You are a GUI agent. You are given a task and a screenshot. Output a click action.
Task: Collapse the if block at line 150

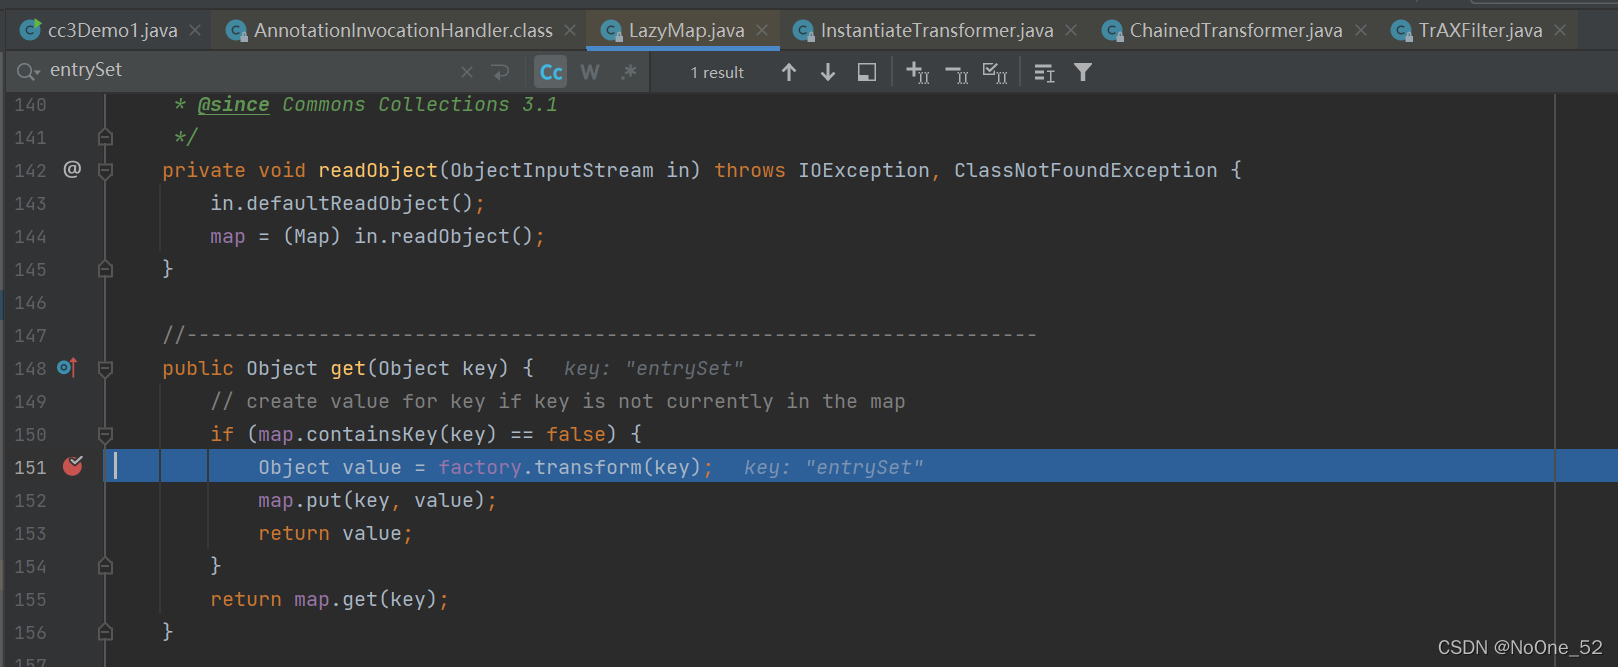coord(105,434)
